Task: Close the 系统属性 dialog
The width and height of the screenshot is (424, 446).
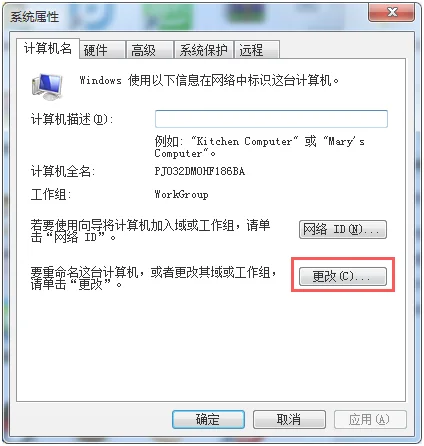Action: tap(392, 13)
